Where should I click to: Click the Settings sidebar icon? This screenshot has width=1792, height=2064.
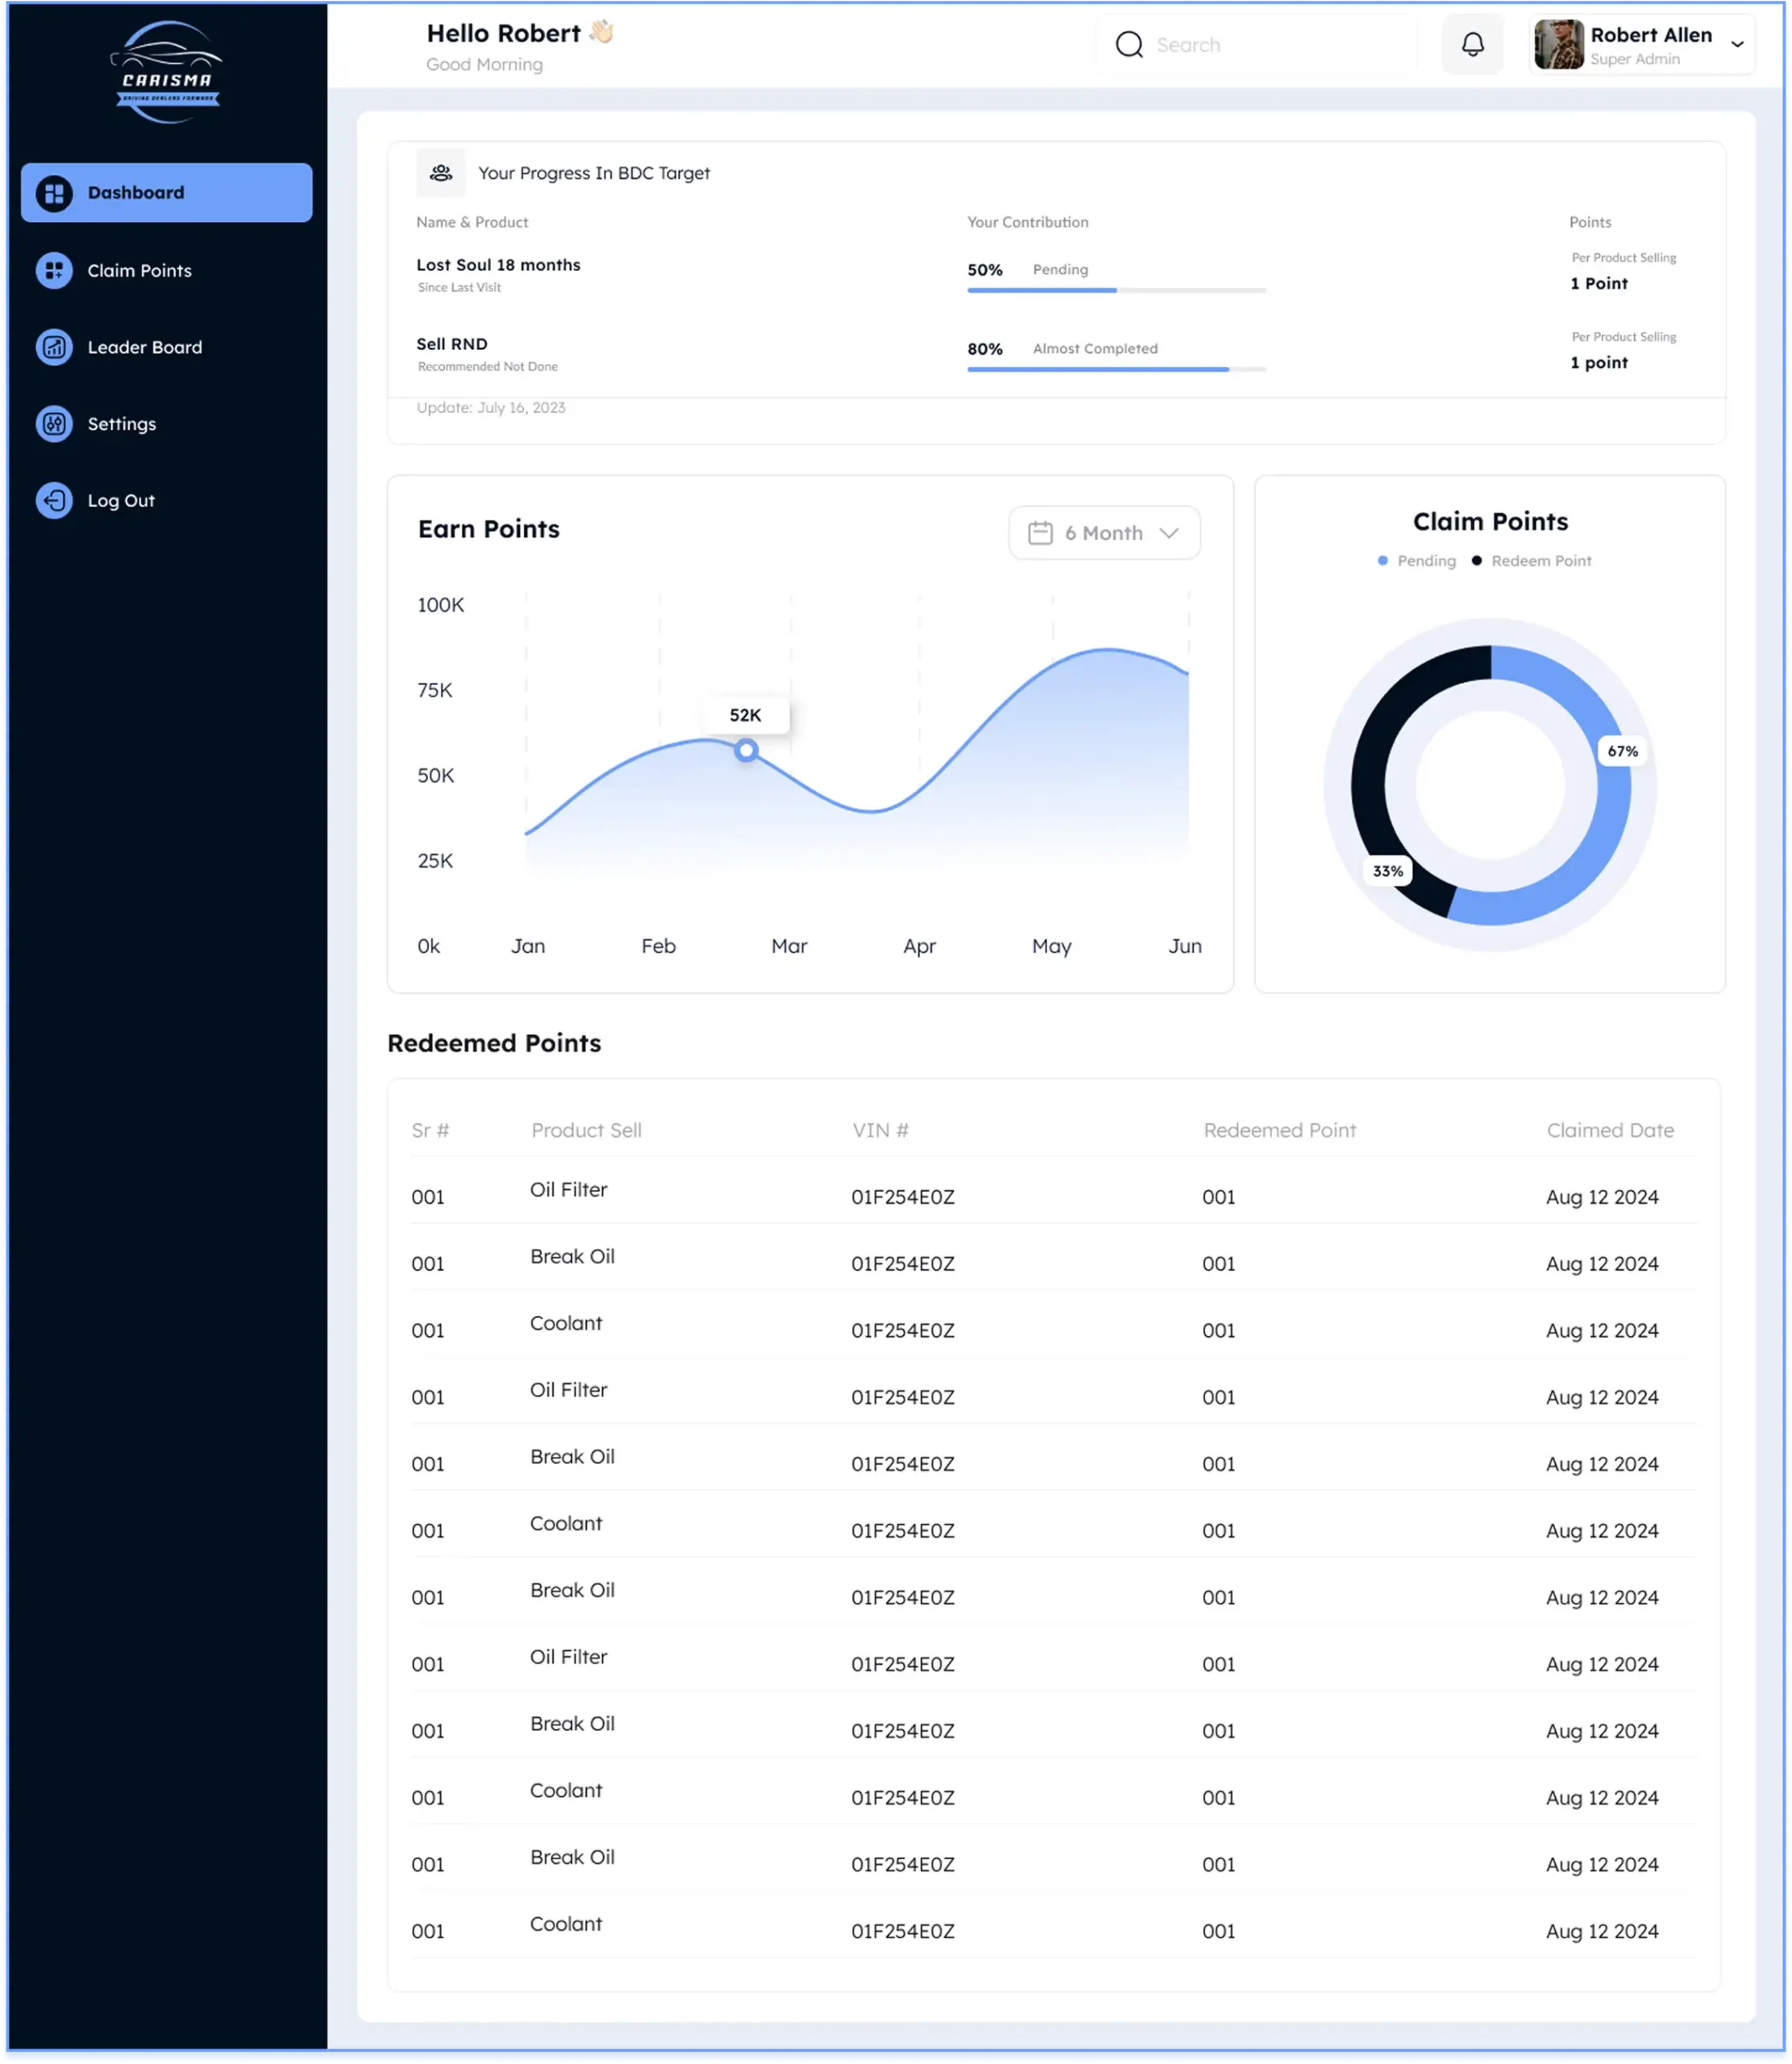[x=54, y=424]
